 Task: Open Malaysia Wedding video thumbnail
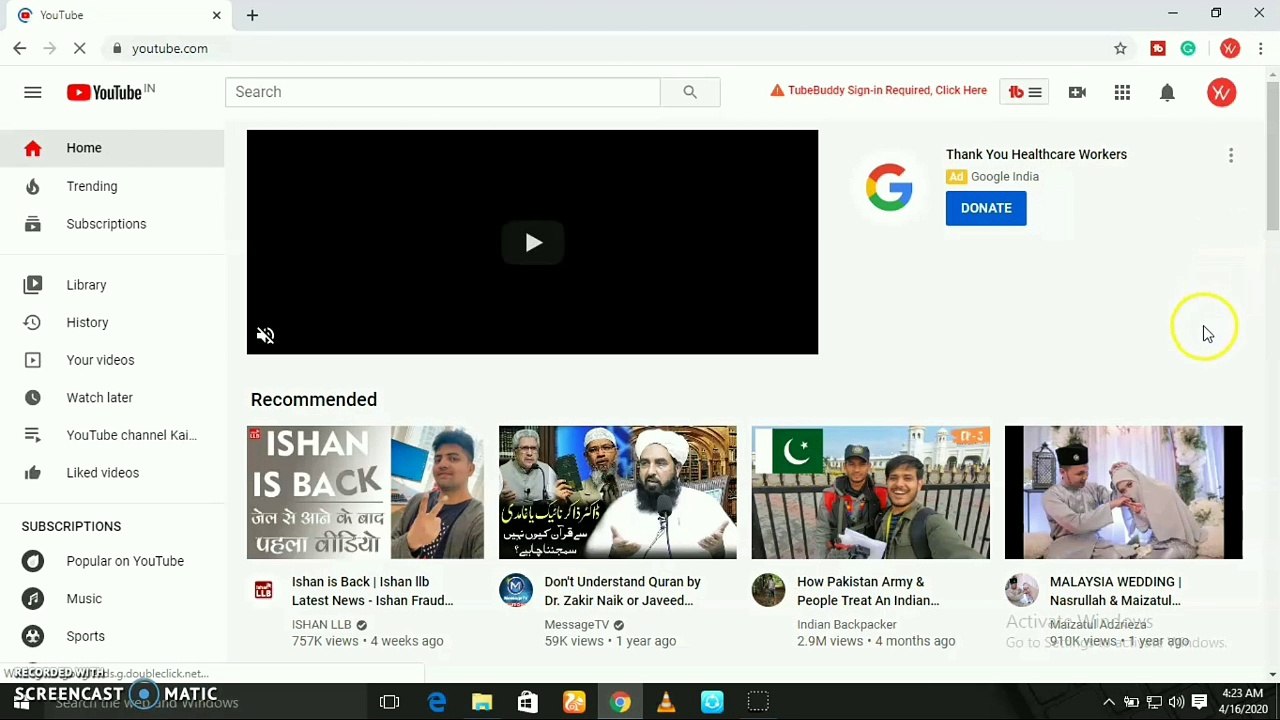1123,492
